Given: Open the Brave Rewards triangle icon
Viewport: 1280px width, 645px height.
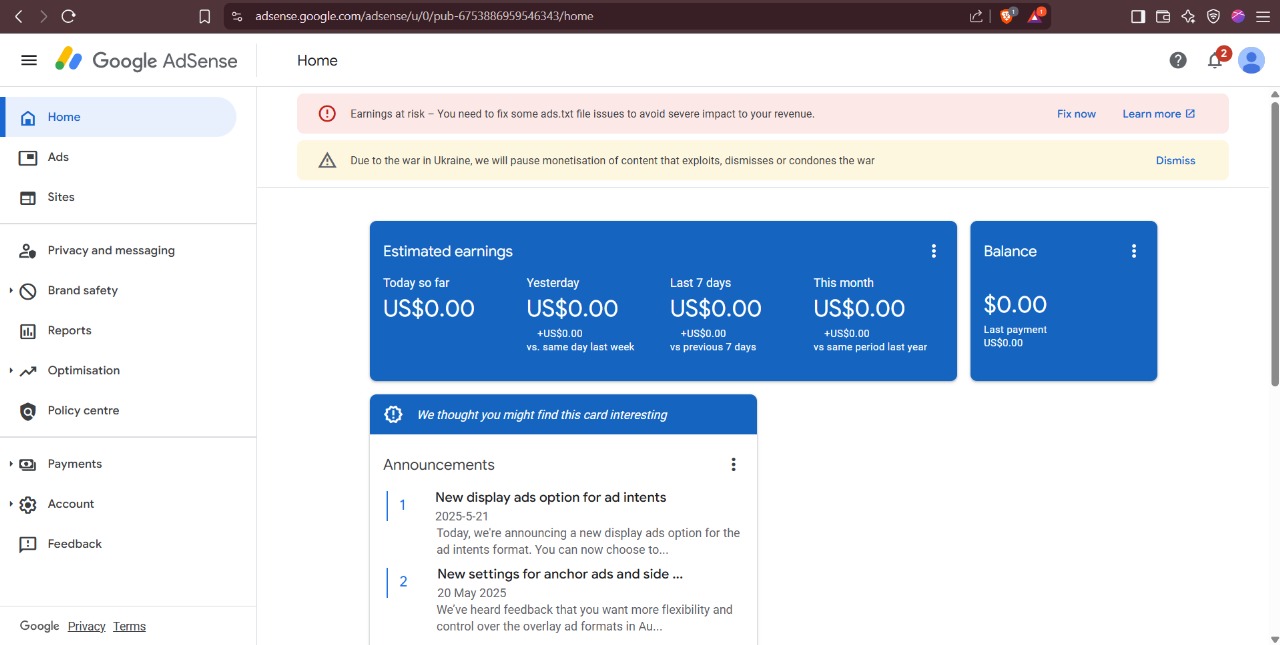Looking at the screenshot, I should click(1036, 16).
